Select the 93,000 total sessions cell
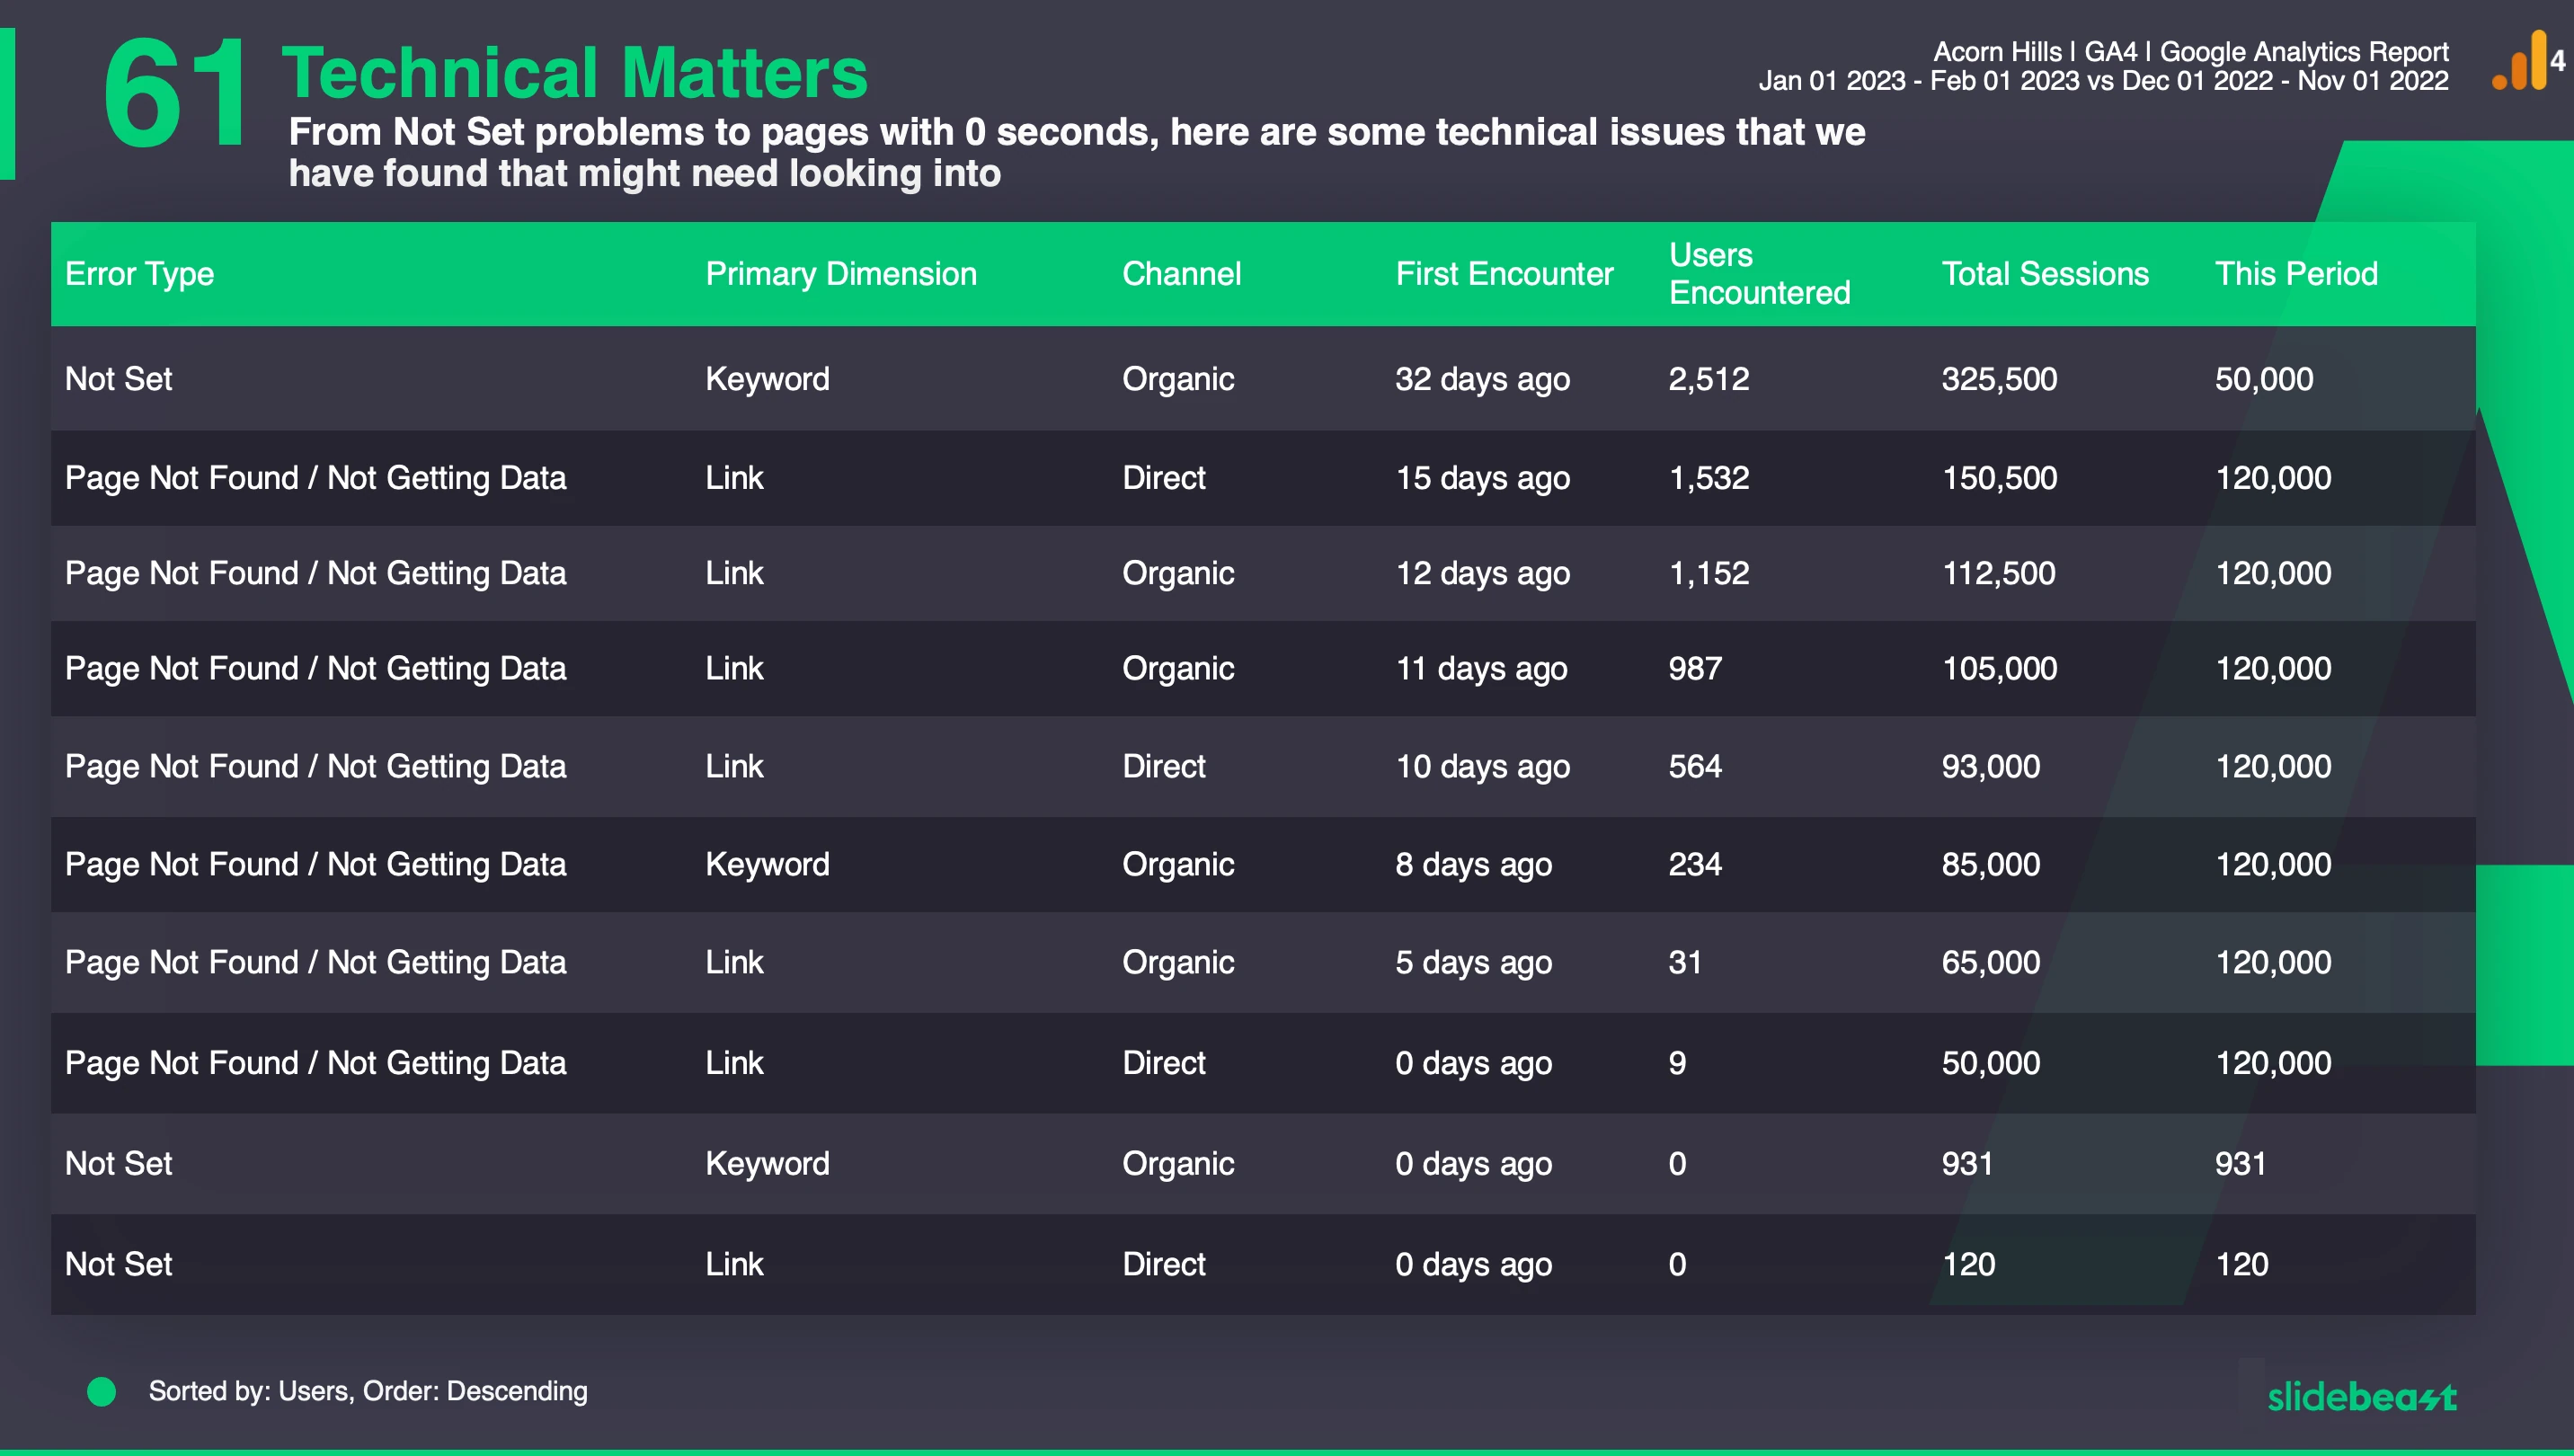Screen dimensions: 2574x1456 [1990, 766]
